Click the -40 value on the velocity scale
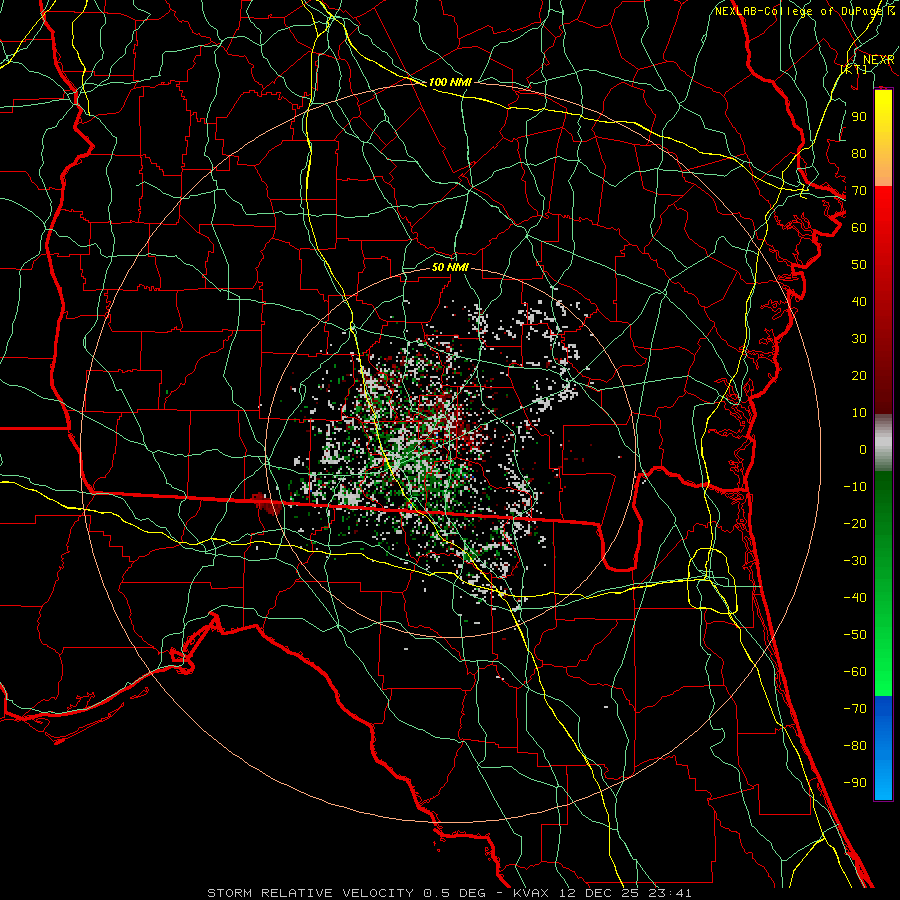 pos(855,598)
